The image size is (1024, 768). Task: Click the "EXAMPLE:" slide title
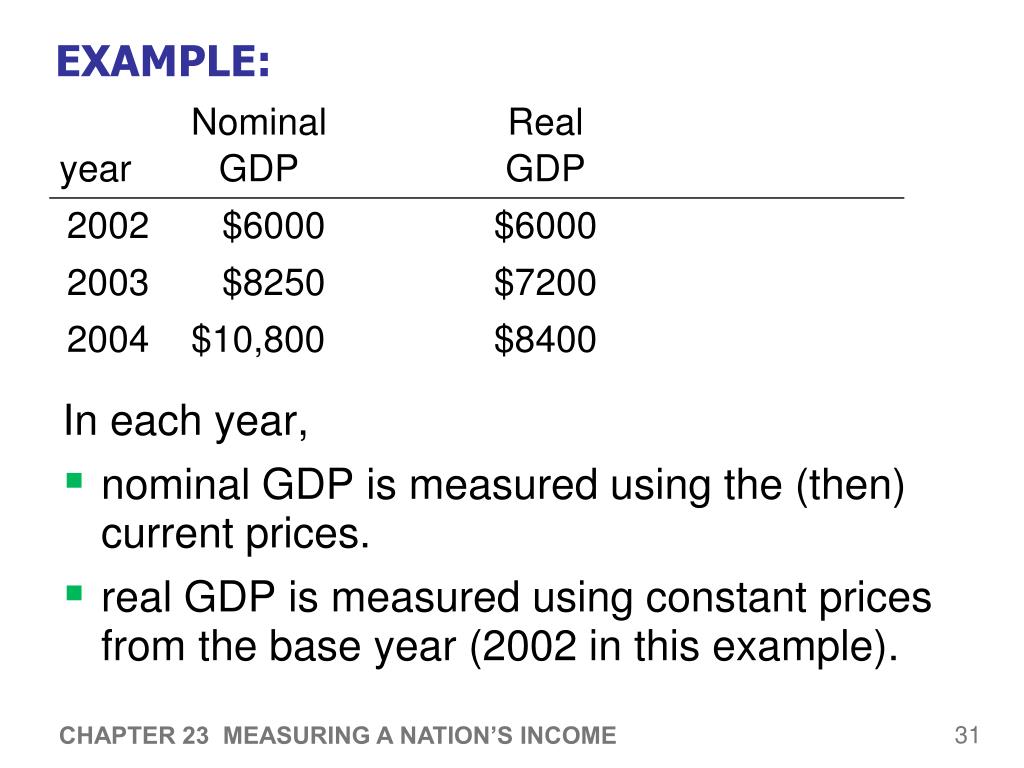(163, 62)
